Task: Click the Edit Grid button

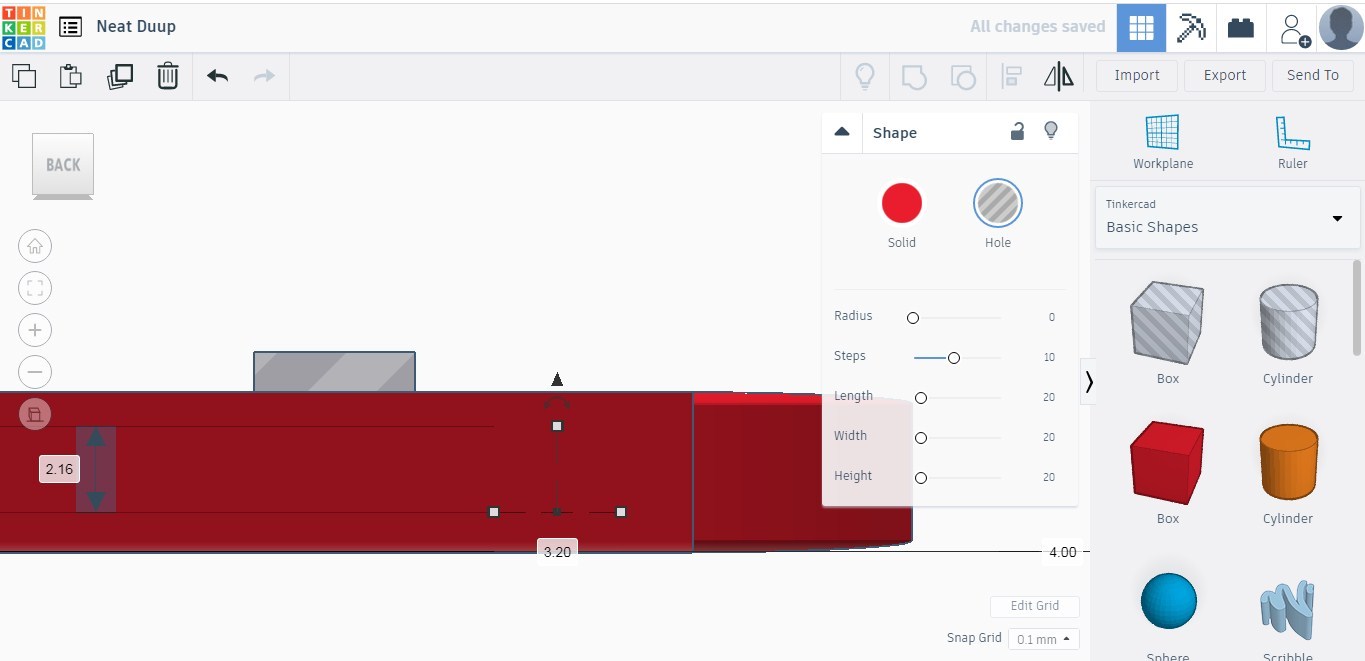Action: click(1035, 606)
